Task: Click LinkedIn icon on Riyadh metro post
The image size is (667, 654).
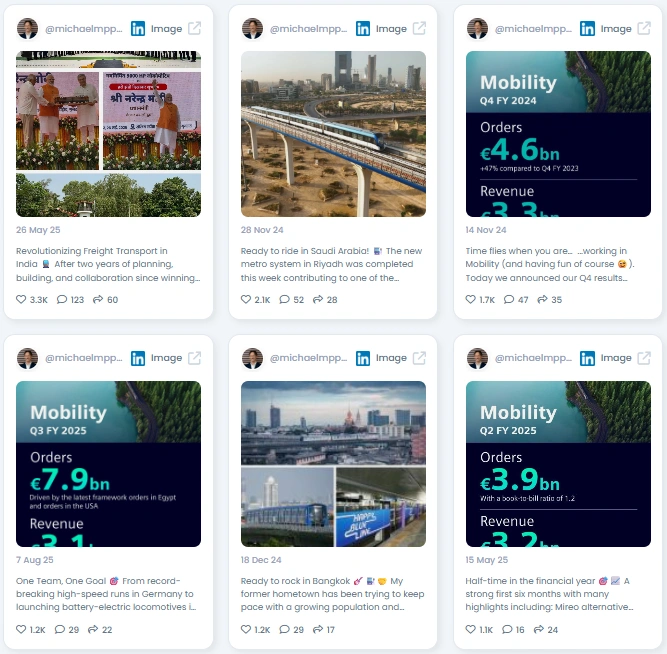Action: click(362, 29)
